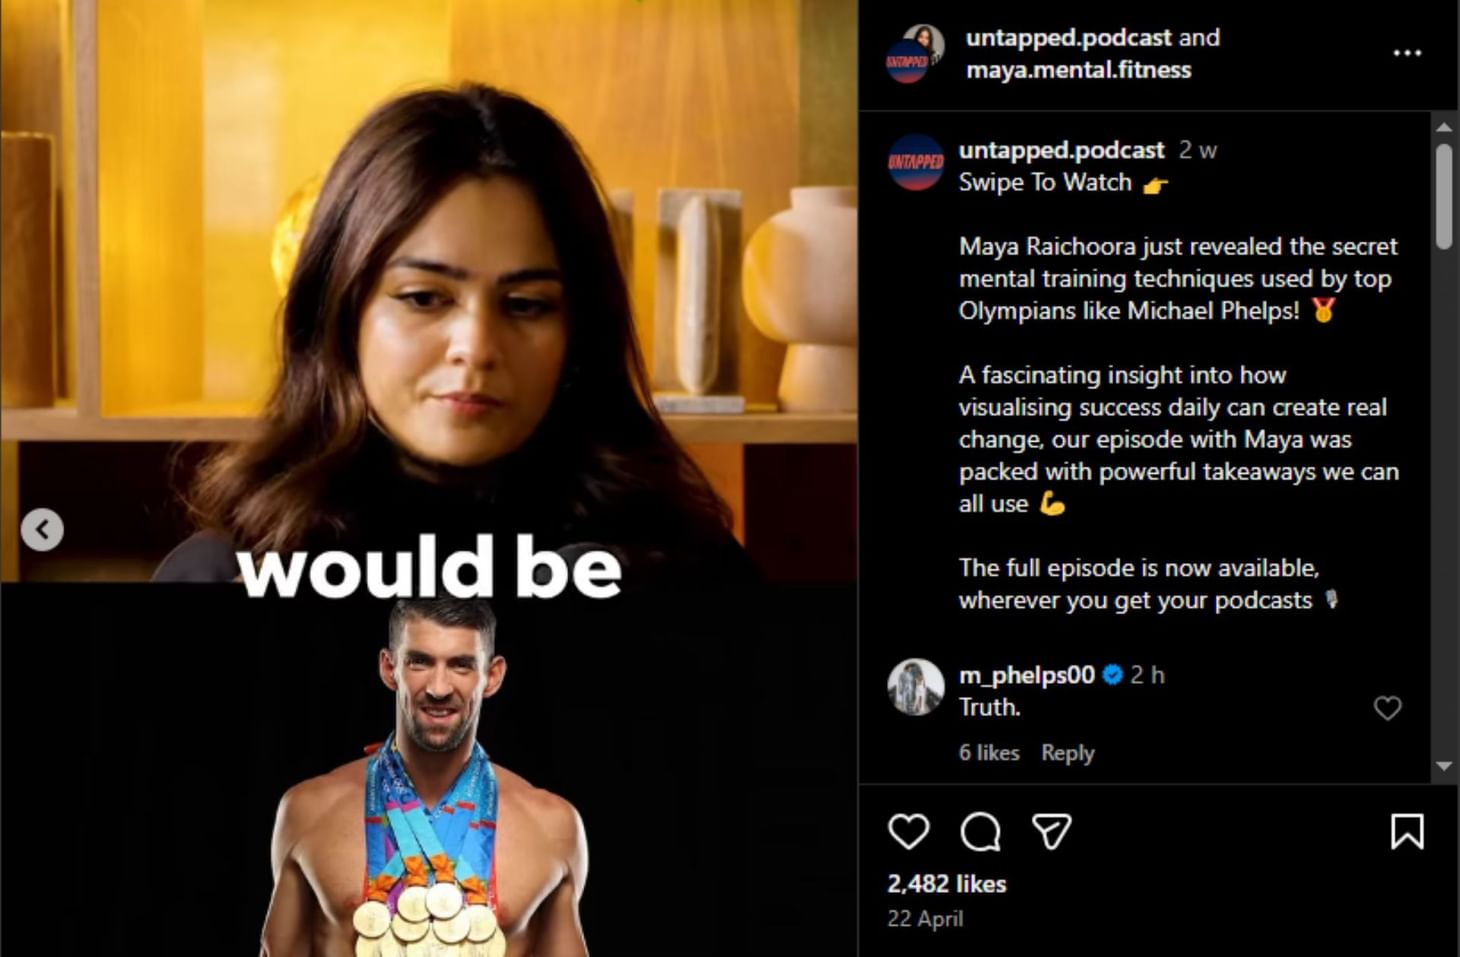This screenshot has width=1460, height=957.
Task: Click the scroll up arrow in comments
Action: (x=1443, y=127)
